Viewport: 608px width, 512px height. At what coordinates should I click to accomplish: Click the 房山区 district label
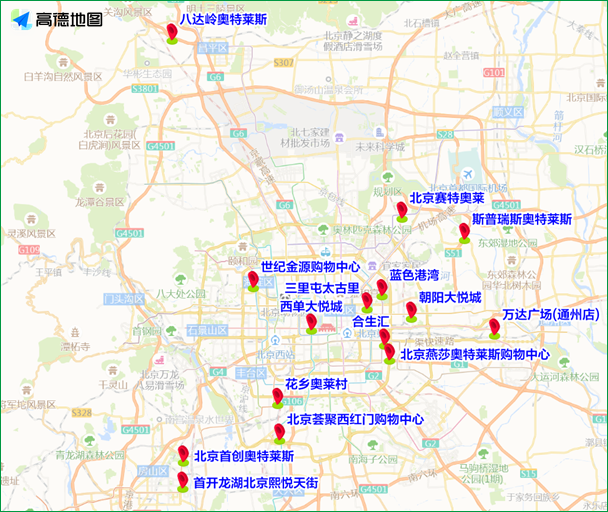point(153,471)
